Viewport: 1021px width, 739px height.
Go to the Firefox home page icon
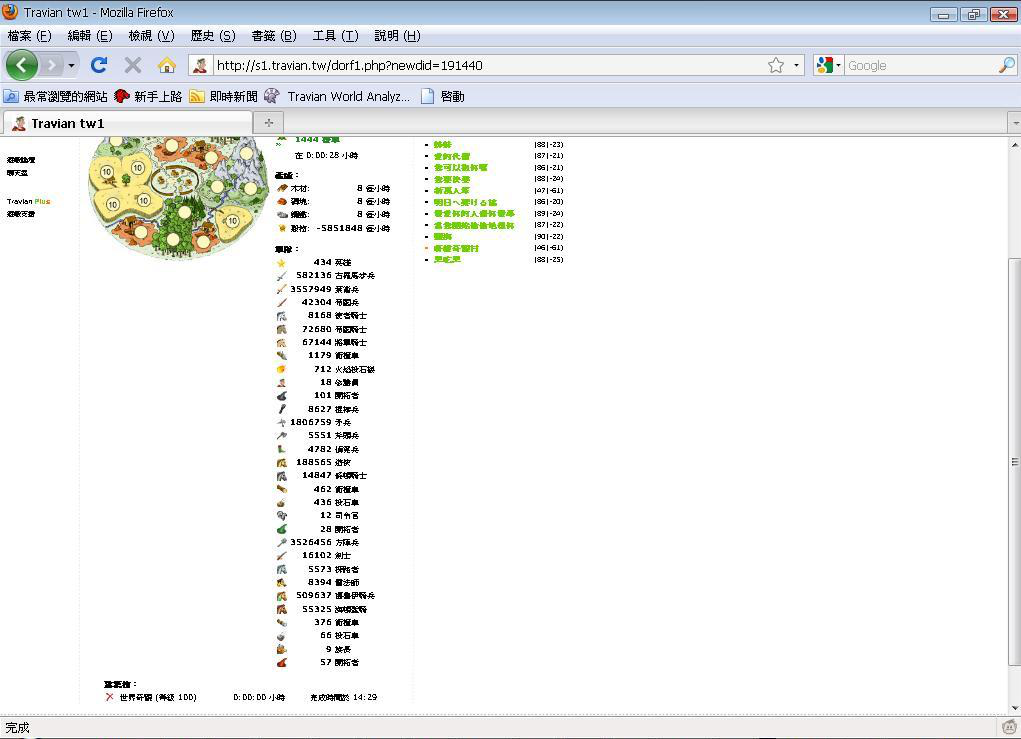coord(167,65)
